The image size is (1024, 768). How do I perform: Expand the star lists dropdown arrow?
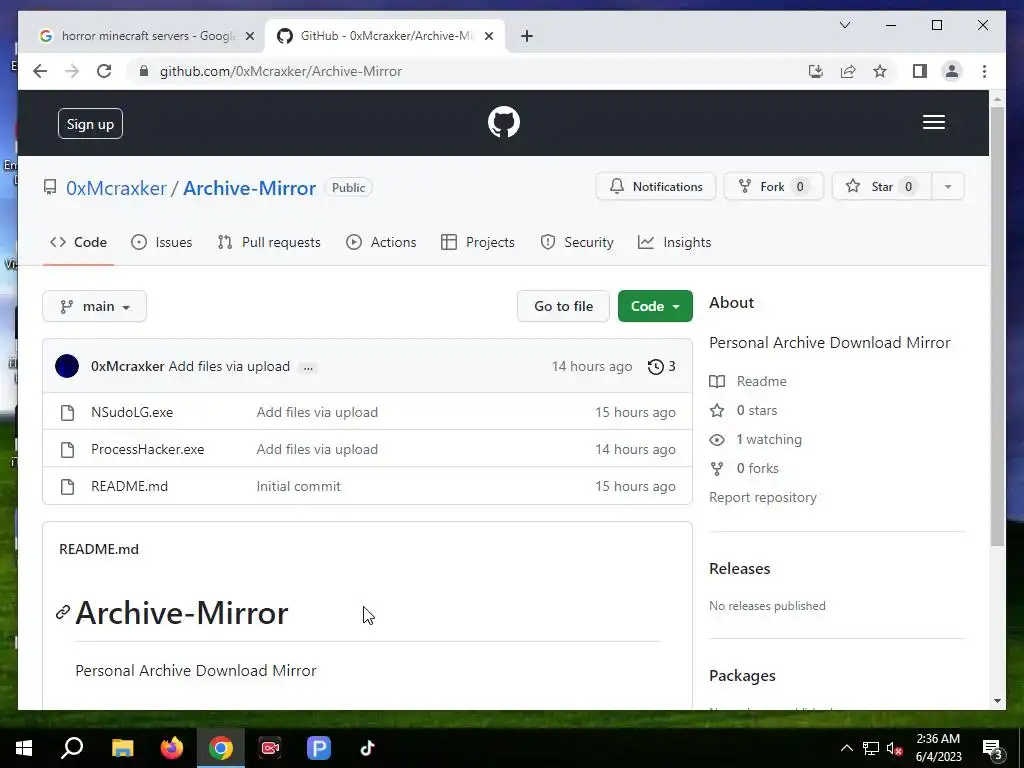[x=948, y=187]
